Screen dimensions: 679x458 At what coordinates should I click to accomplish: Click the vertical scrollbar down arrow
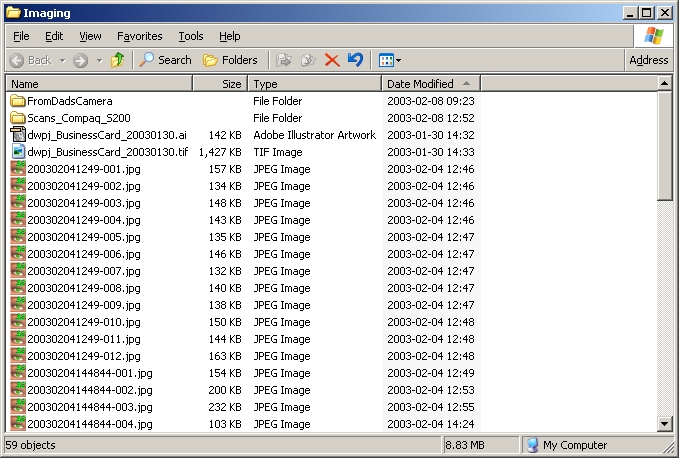point(665,424)
